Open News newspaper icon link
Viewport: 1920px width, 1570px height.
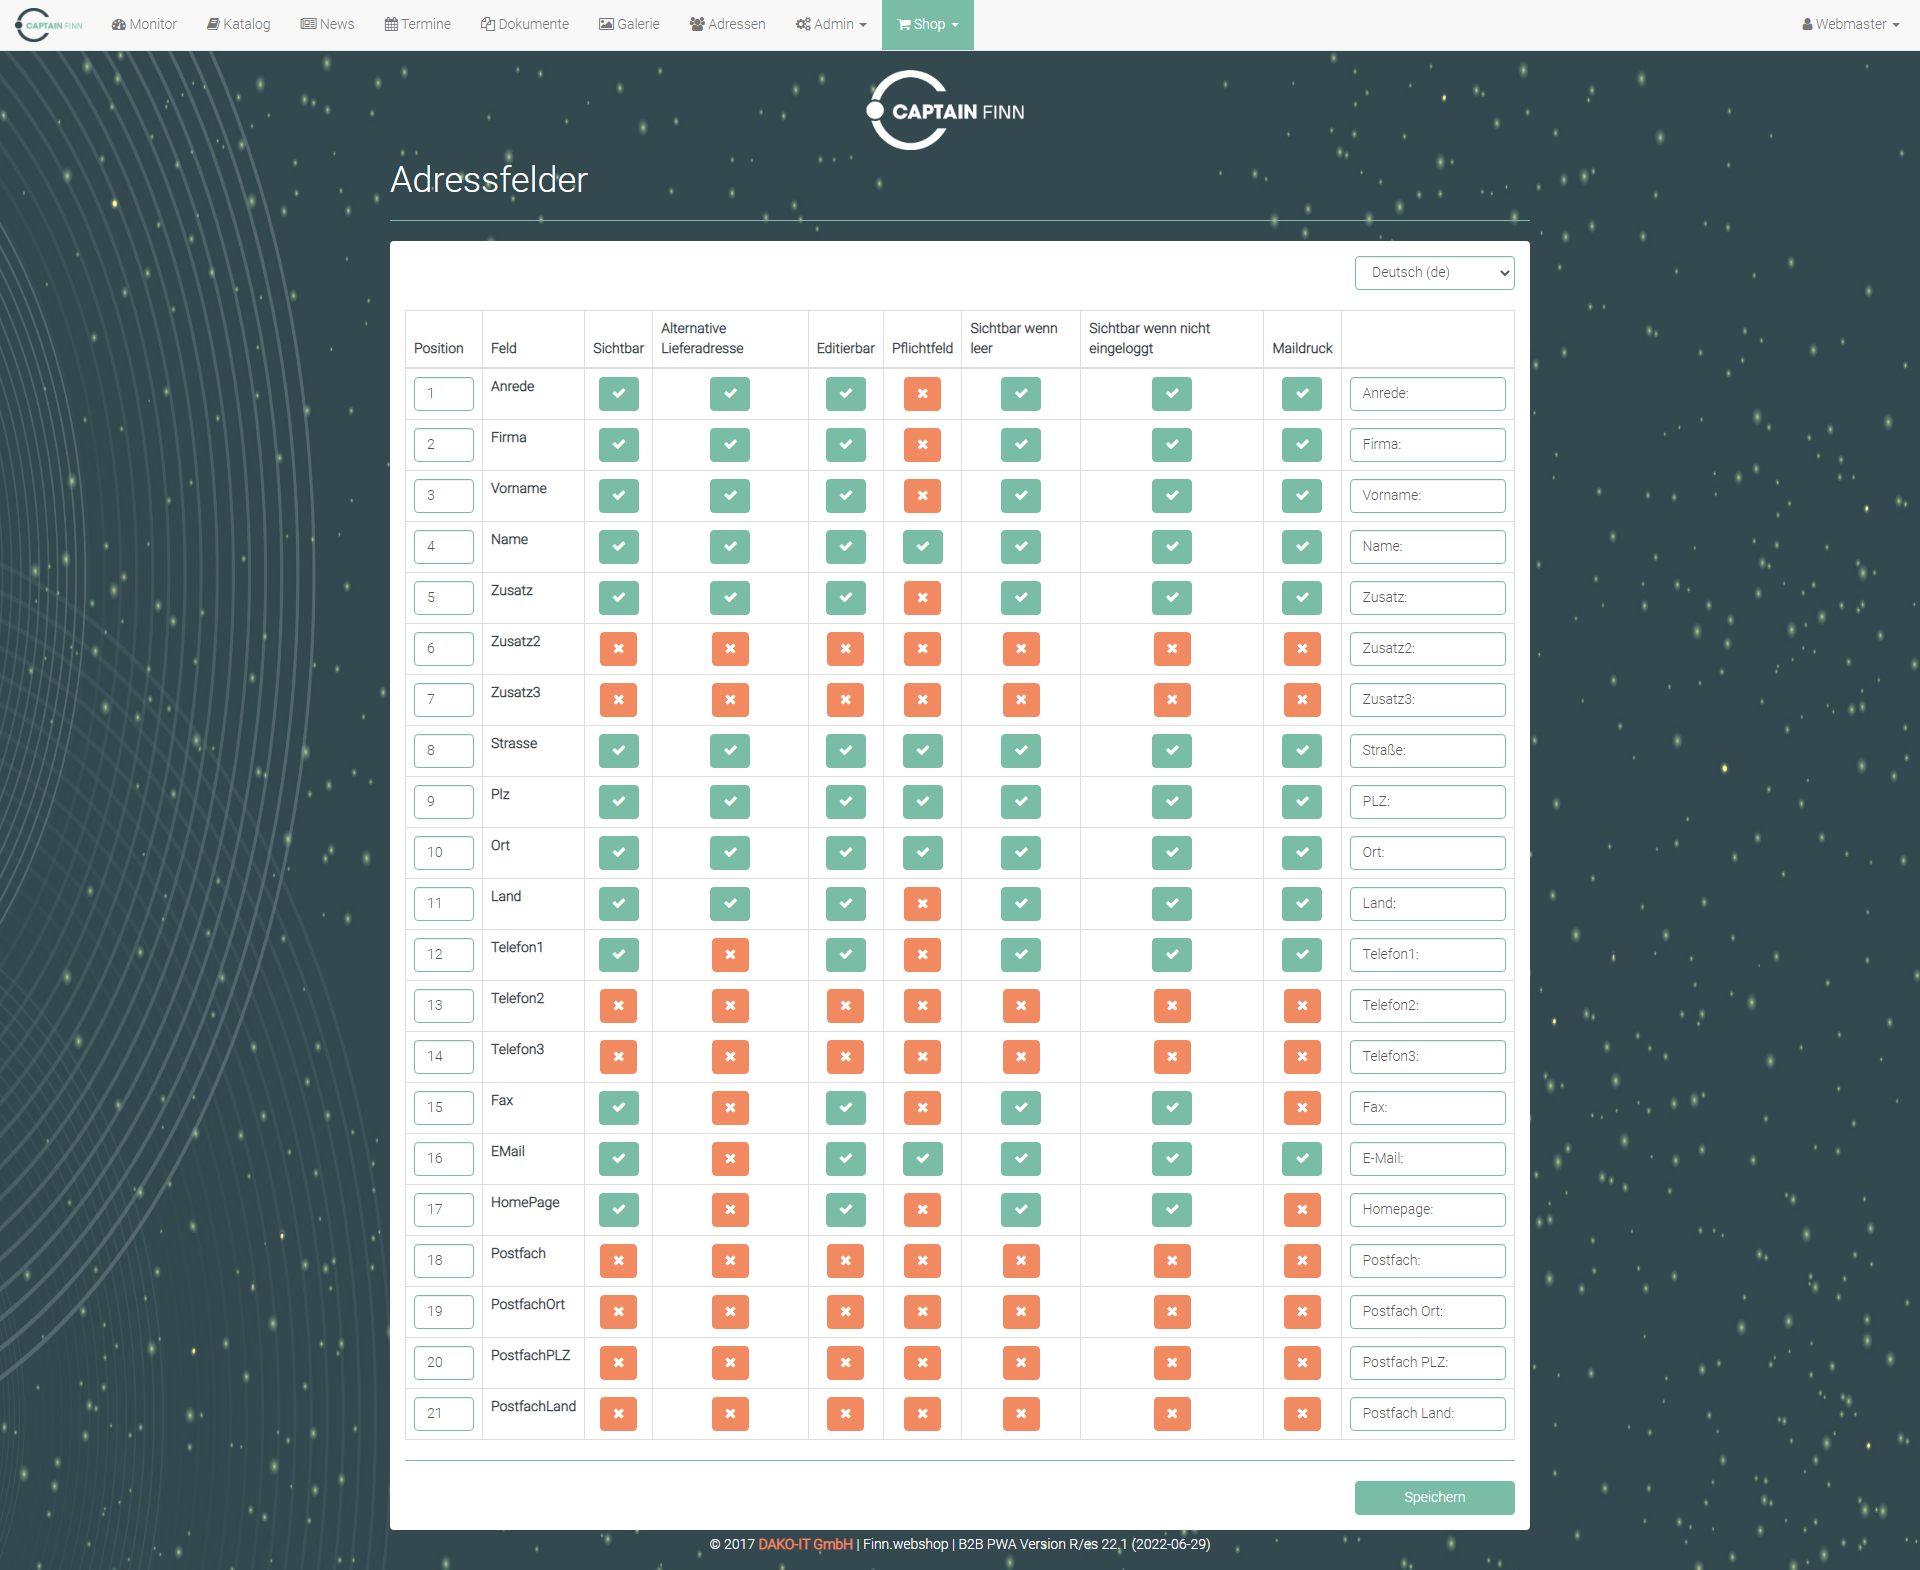[327, 24]
